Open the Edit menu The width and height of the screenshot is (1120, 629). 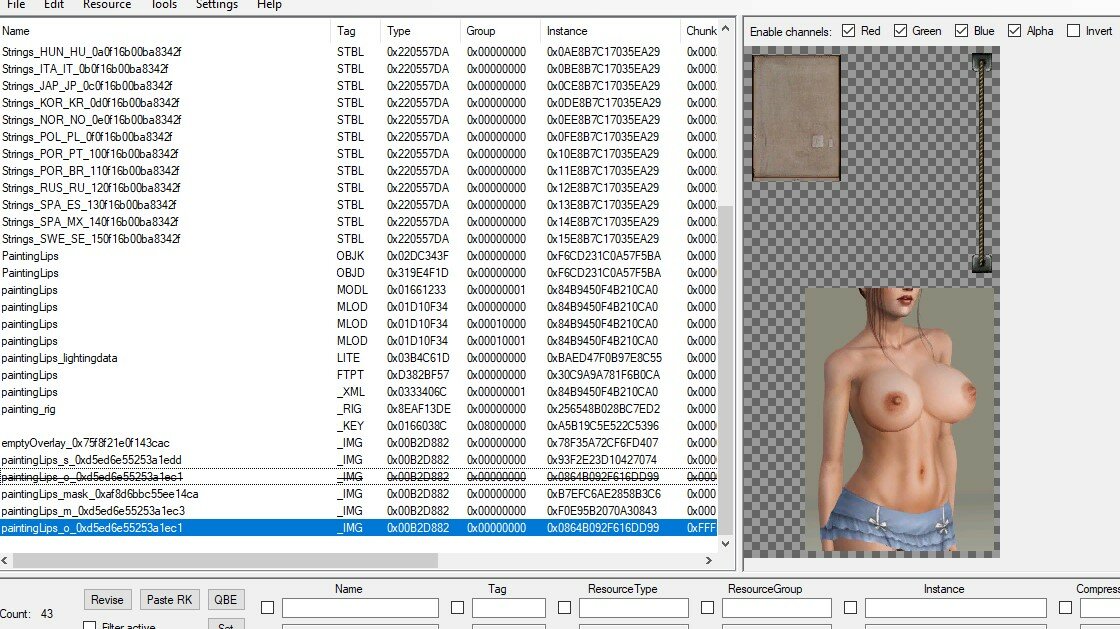click(54, 4)
